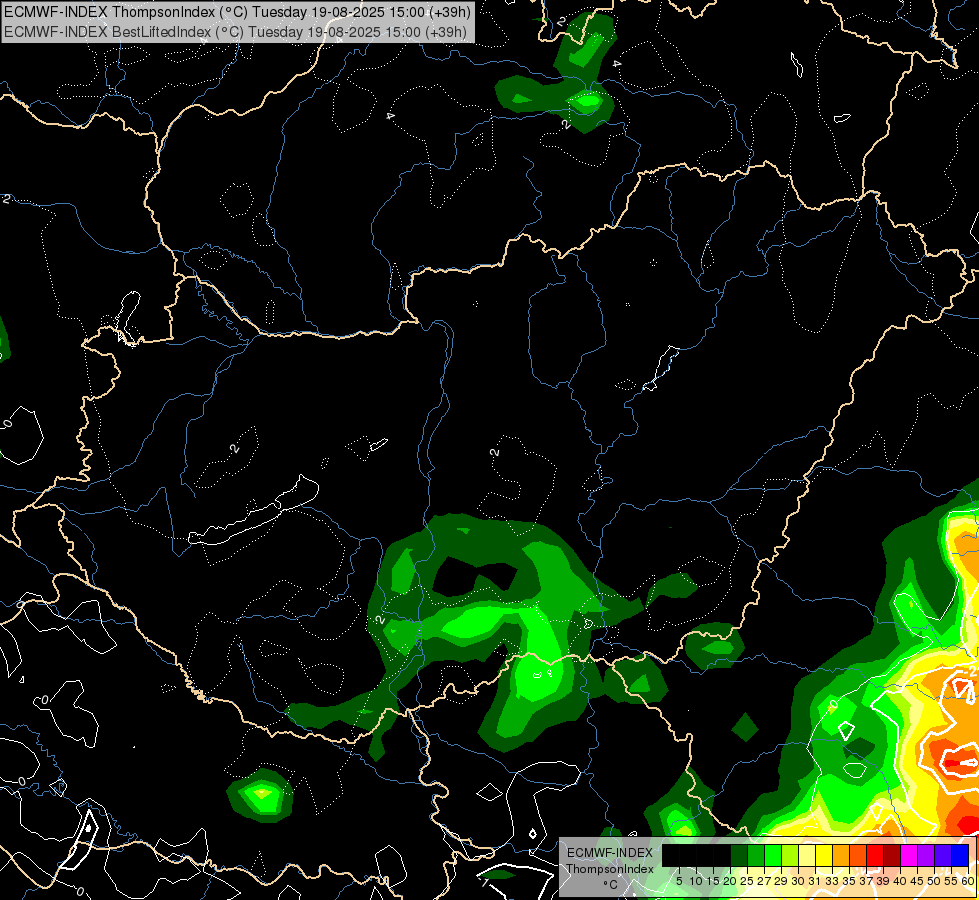
Task: Click the legend tick value '29'
Action: [781, 881]
